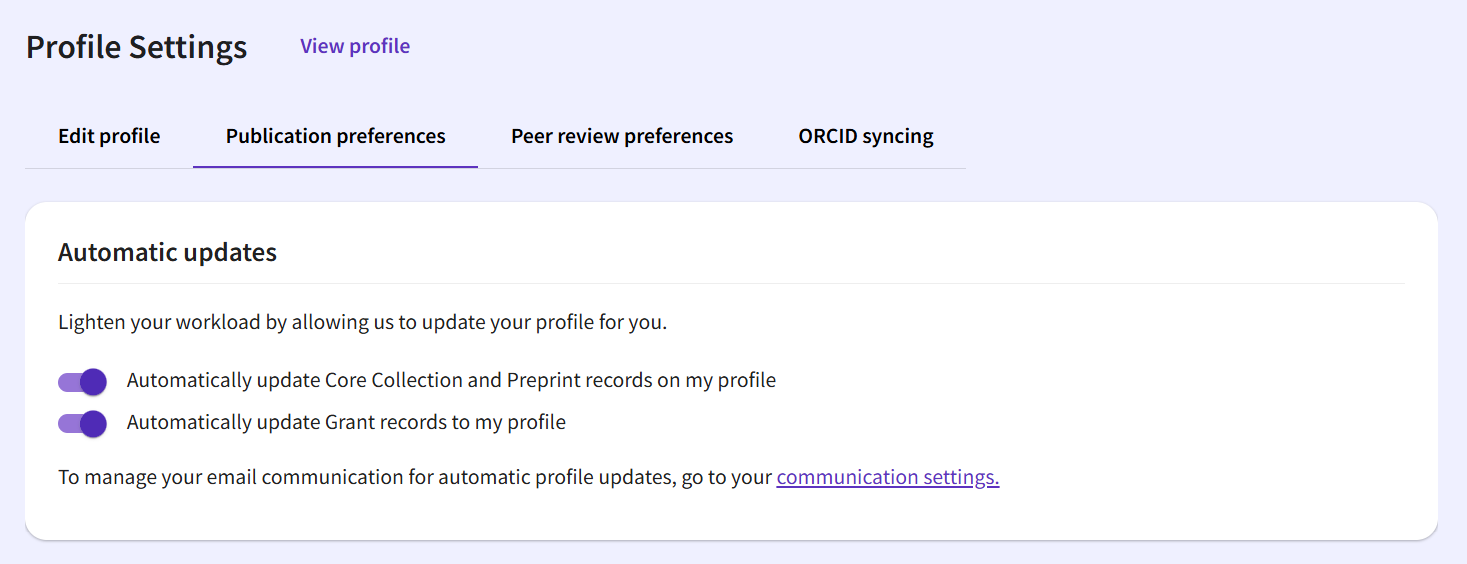The width and height of the screenshot is (1467, 564).
Task: Click empty lavender area right of ORCID syncing
Action: coord(1200,136)
